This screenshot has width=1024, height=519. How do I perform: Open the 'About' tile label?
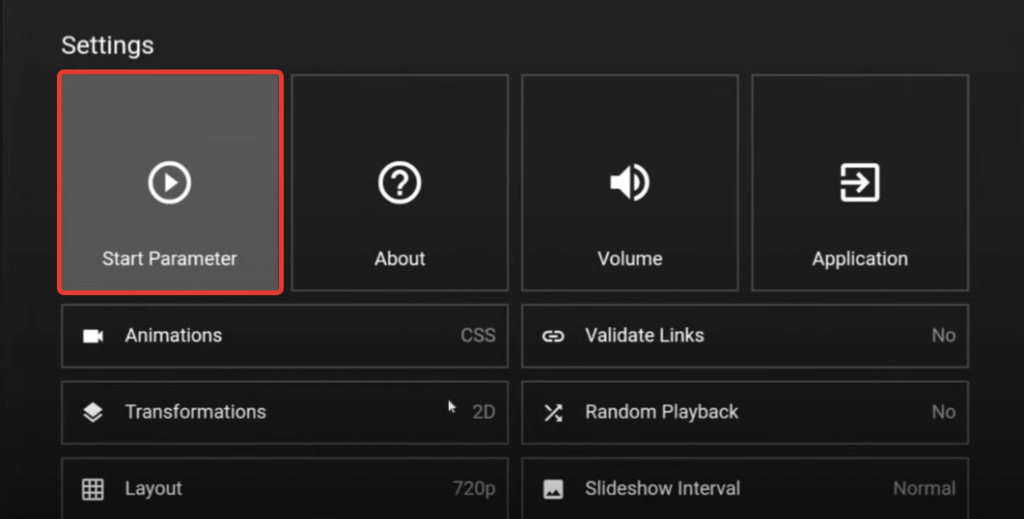tap(399, 258)
